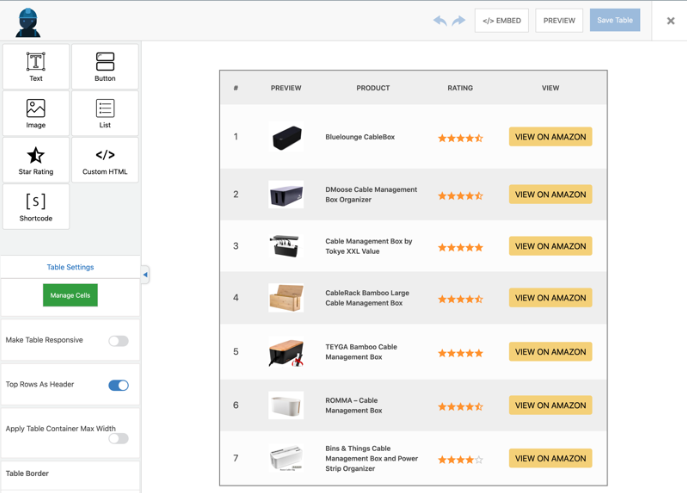Select the RATING column header

click(460, 88)
